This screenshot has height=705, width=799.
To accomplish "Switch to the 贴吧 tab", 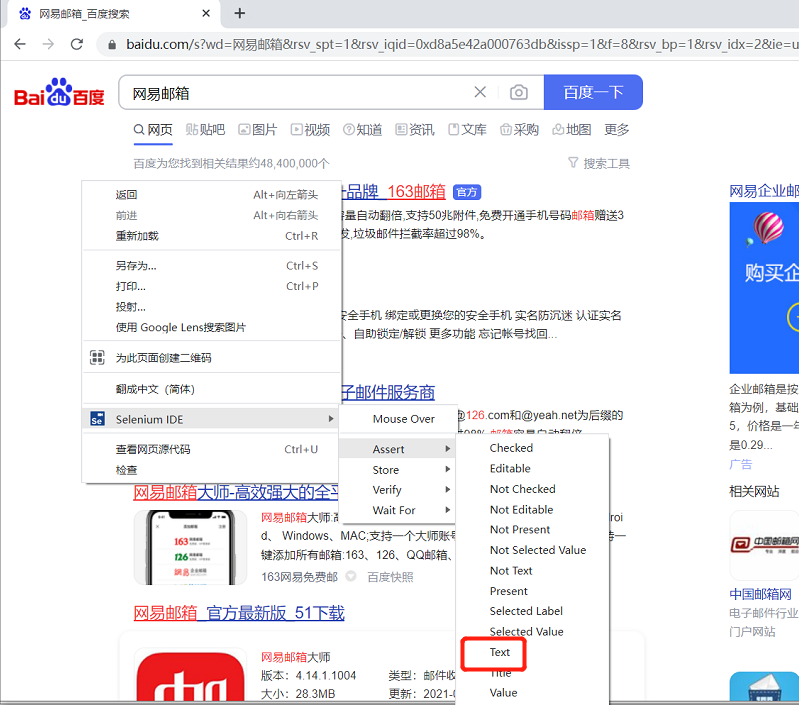I will pos(205,130).
